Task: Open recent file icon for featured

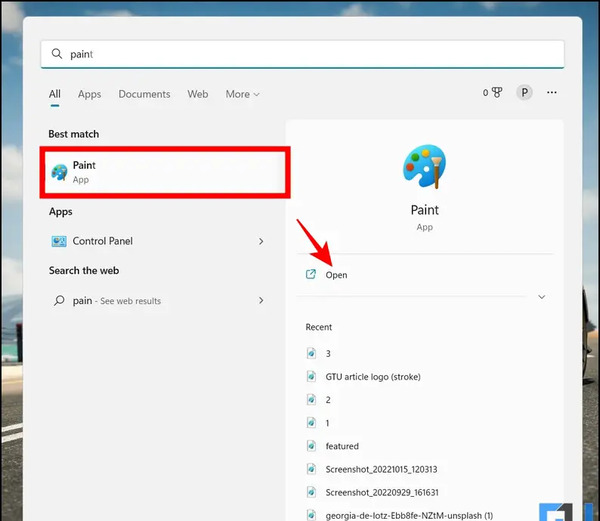Action: [311, 446]
